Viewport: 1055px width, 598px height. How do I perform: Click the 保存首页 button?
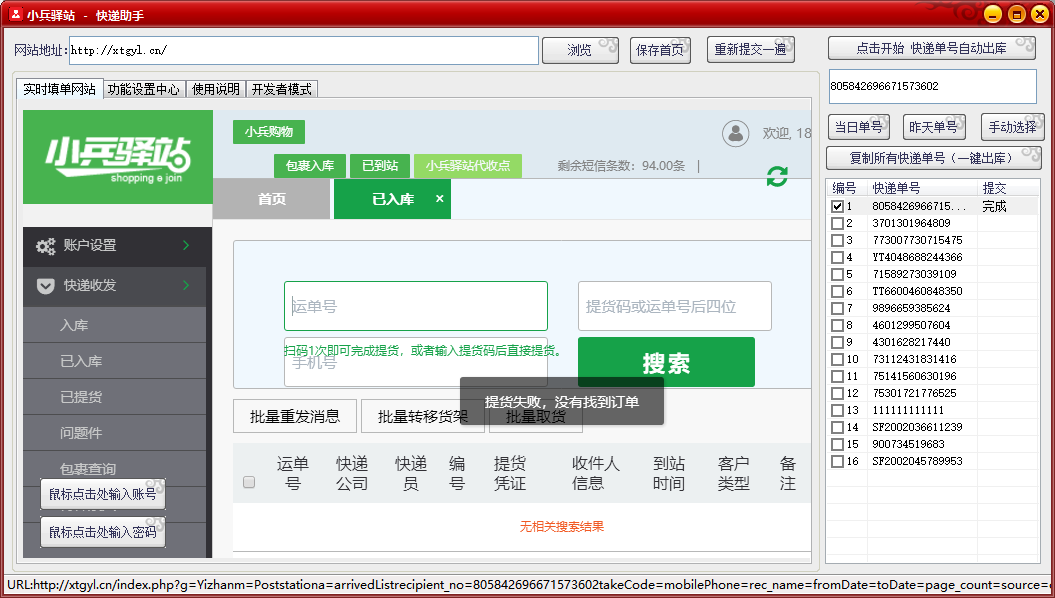(x=660, y=50)
